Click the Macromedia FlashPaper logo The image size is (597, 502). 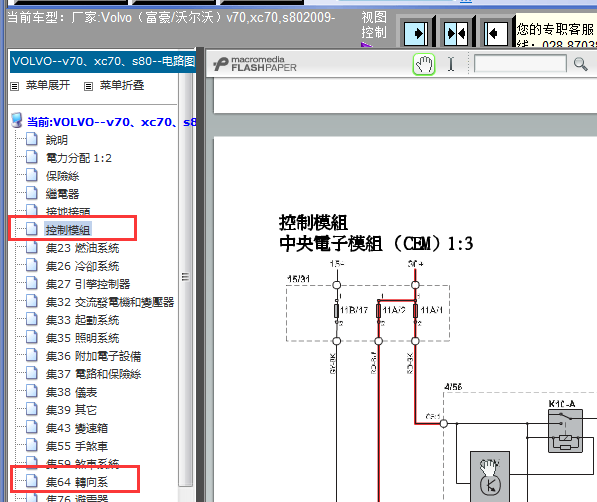click(255, 64)
